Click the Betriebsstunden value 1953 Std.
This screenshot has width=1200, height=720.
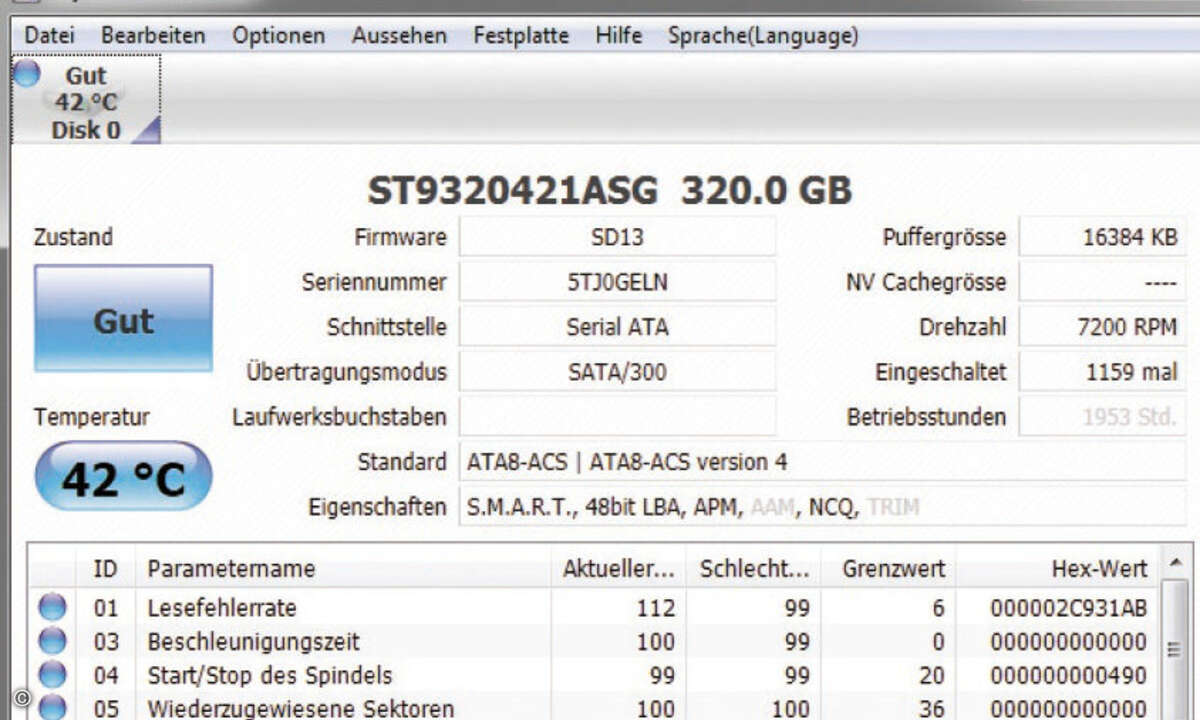tap(1103, 416)
